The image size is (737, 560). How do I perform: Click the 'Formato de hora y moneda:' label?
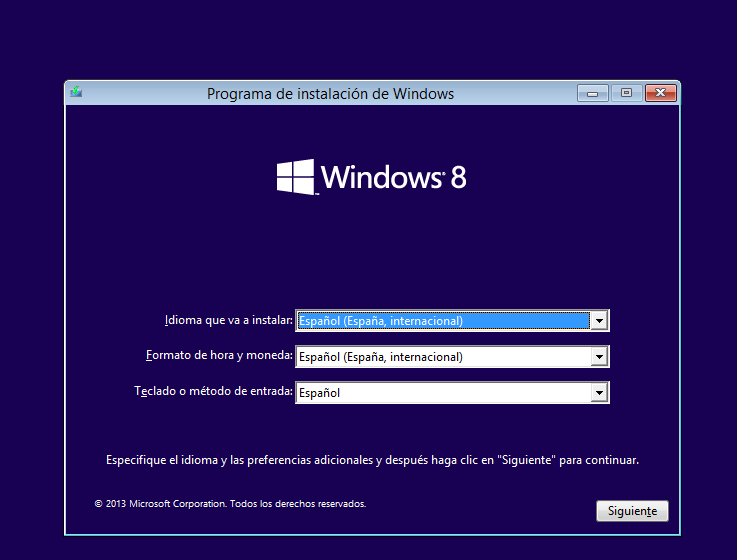click(x=219, y=355)
